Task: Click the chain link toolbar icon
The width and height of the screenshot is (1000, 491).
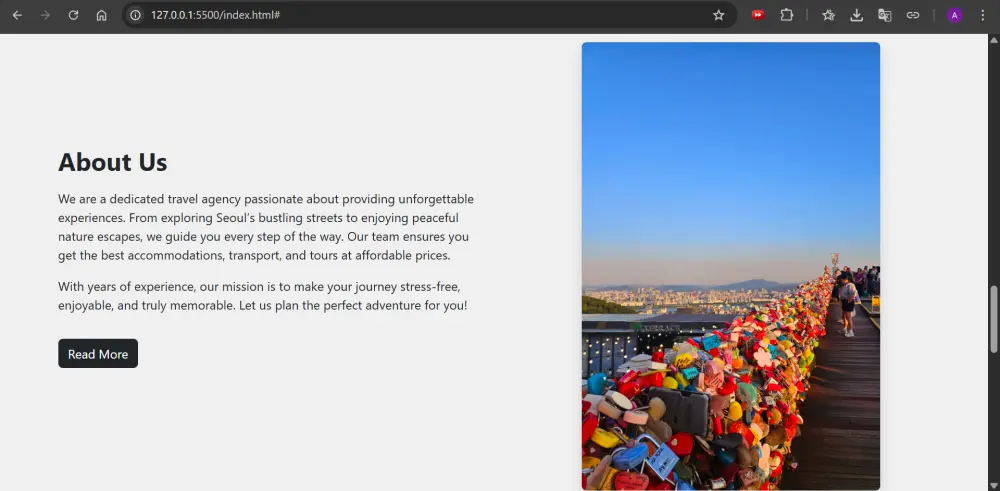Action: [x=912, y=15]
